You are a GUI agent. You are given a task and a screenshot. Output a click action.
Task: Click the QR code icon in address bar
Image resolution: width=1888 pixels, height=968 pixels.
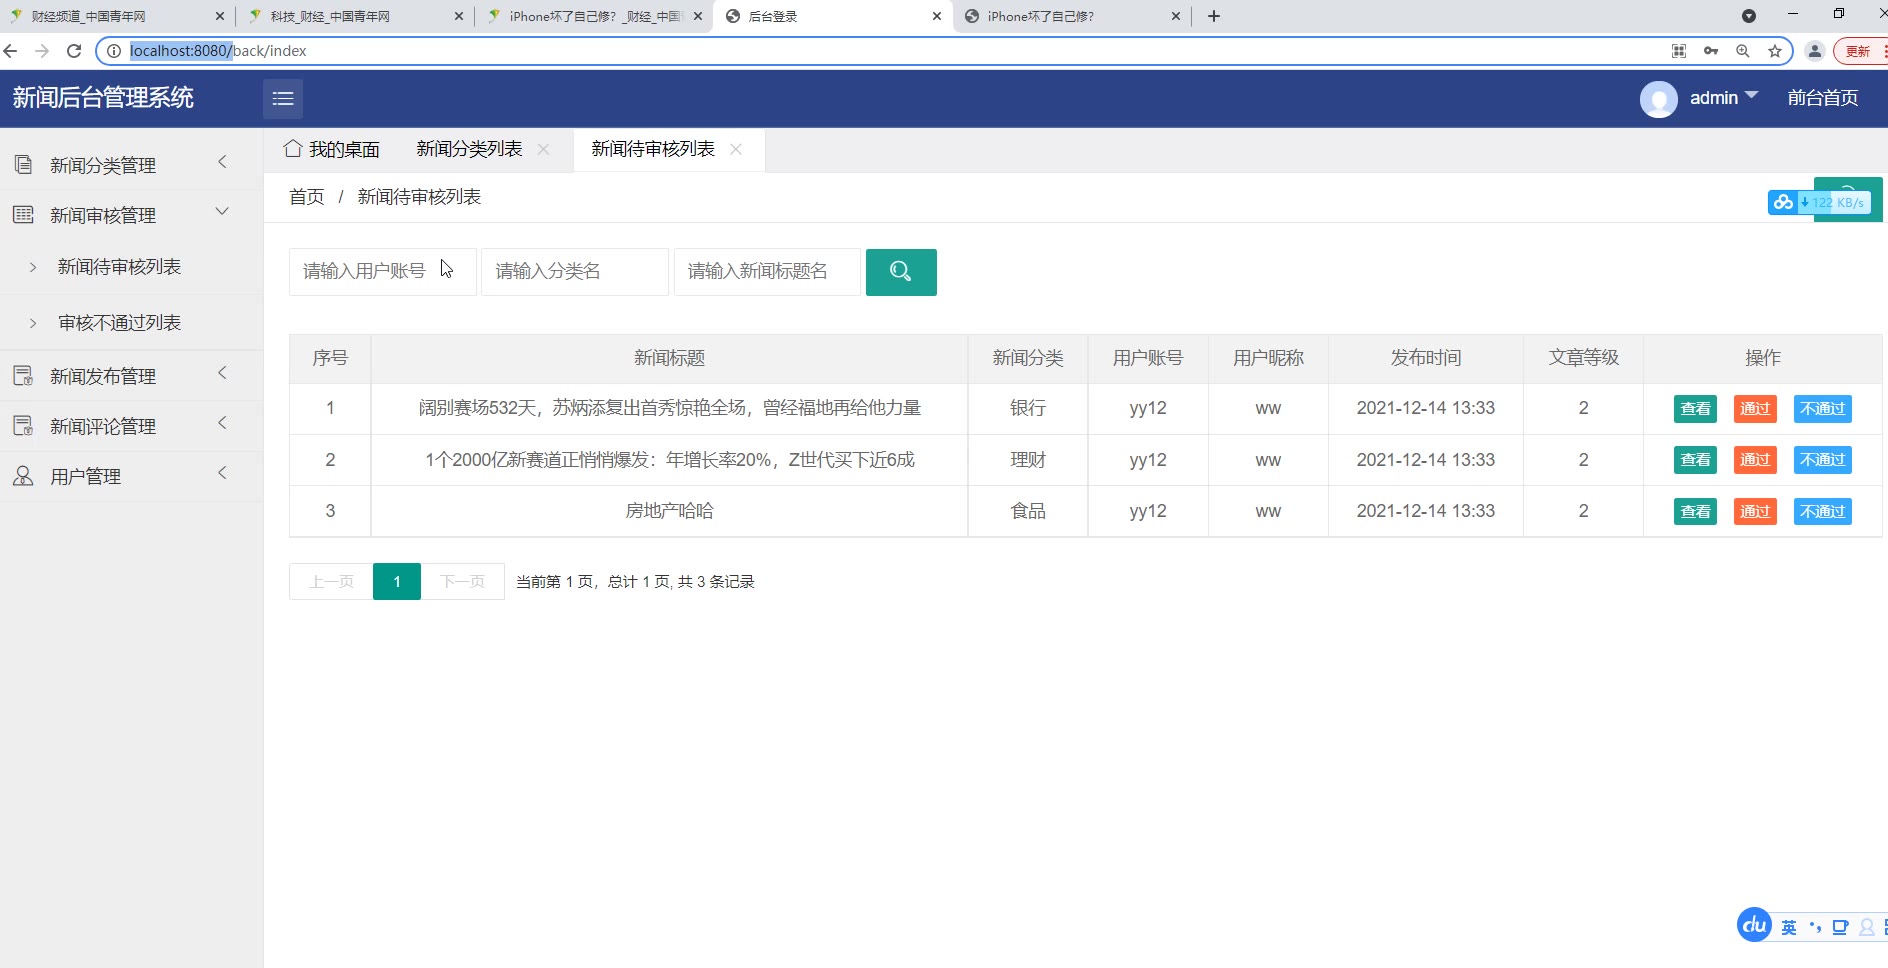[x=1679, y=51]
